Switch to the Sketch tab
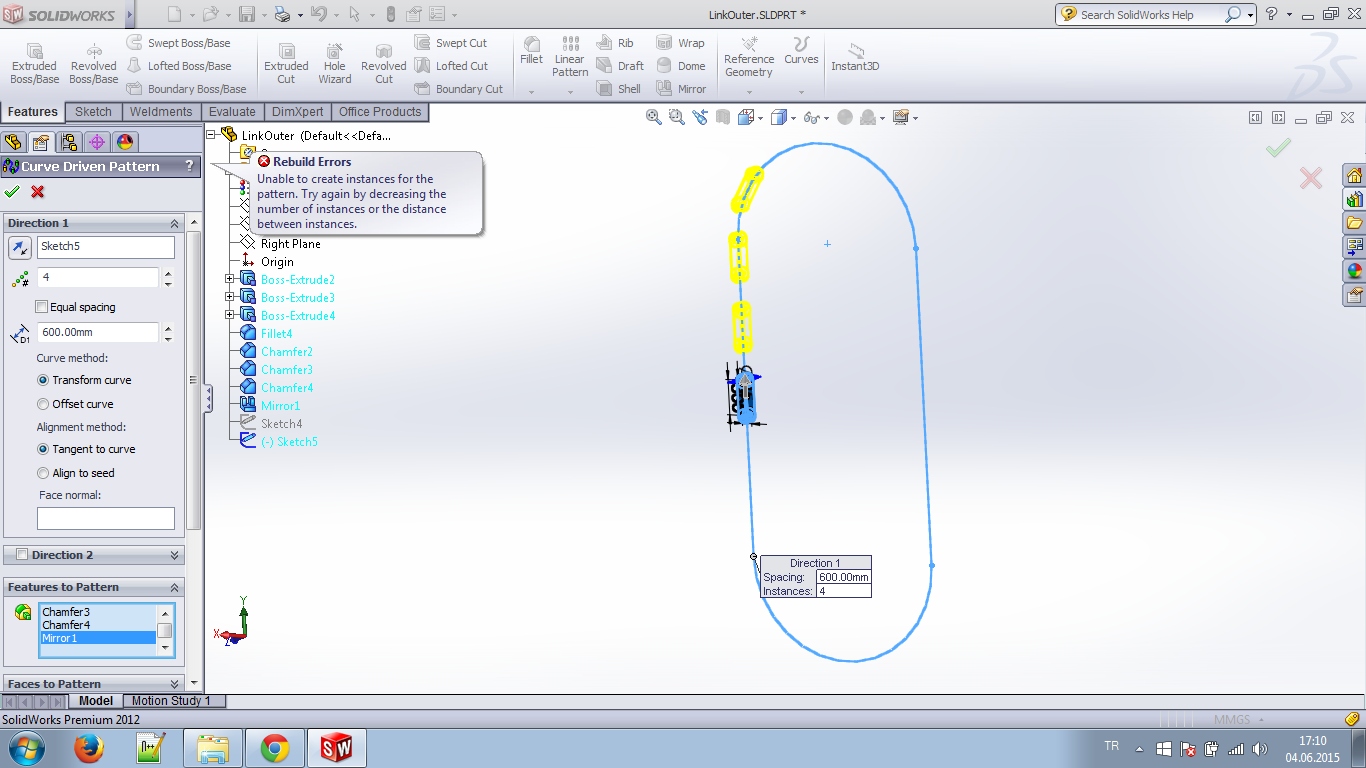1366x768 pixels. tap(94, 112)
